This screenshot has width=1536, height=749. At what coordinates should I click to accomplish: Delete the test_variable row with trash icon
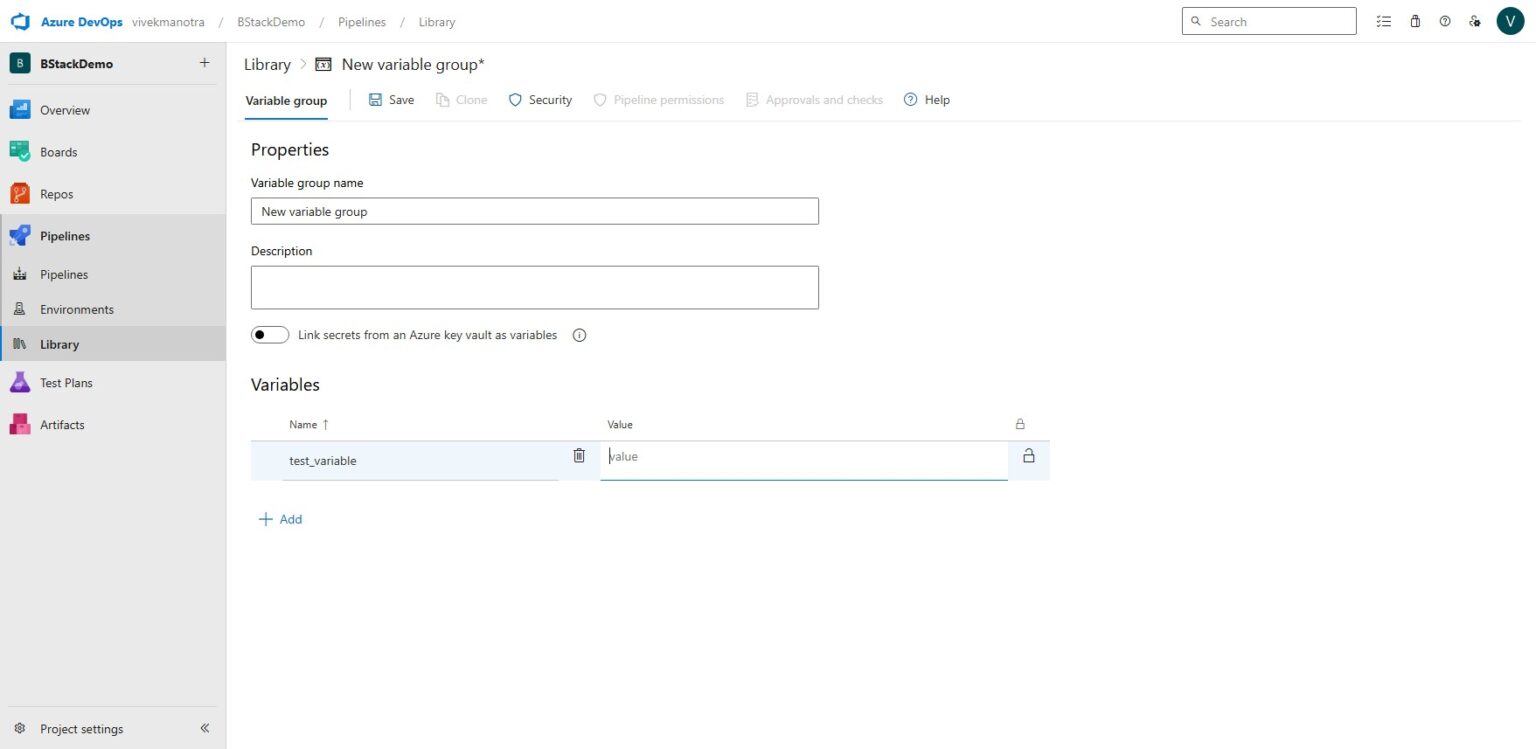[579, 456]
